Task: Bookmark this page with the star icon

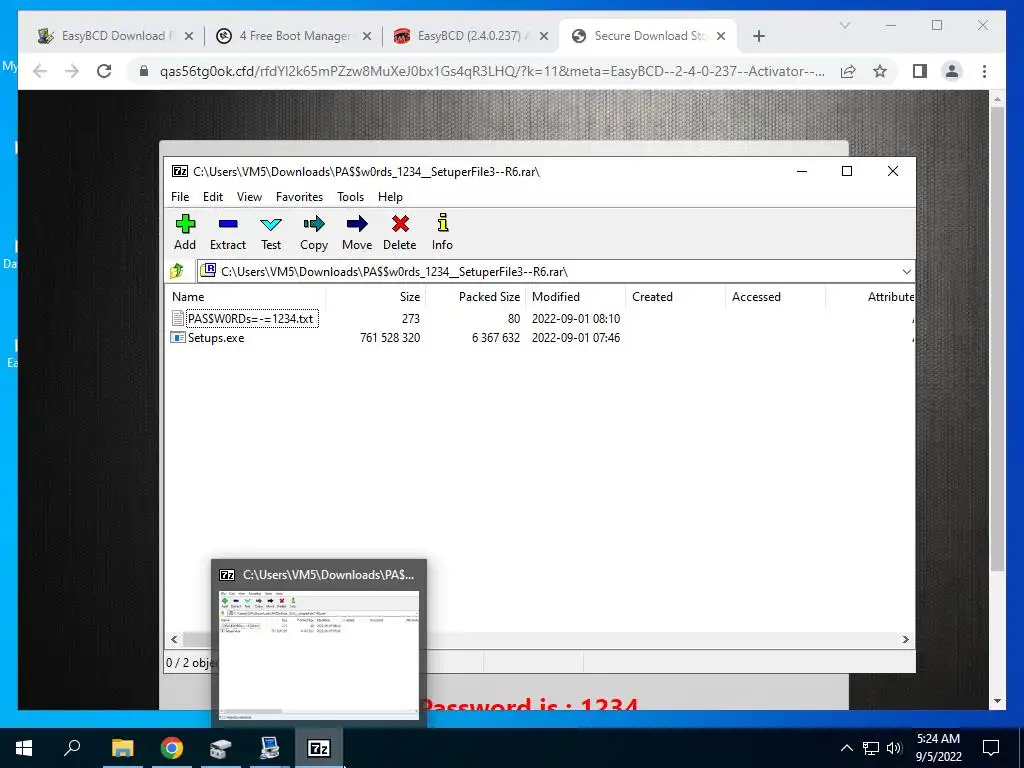Action: 880,71
